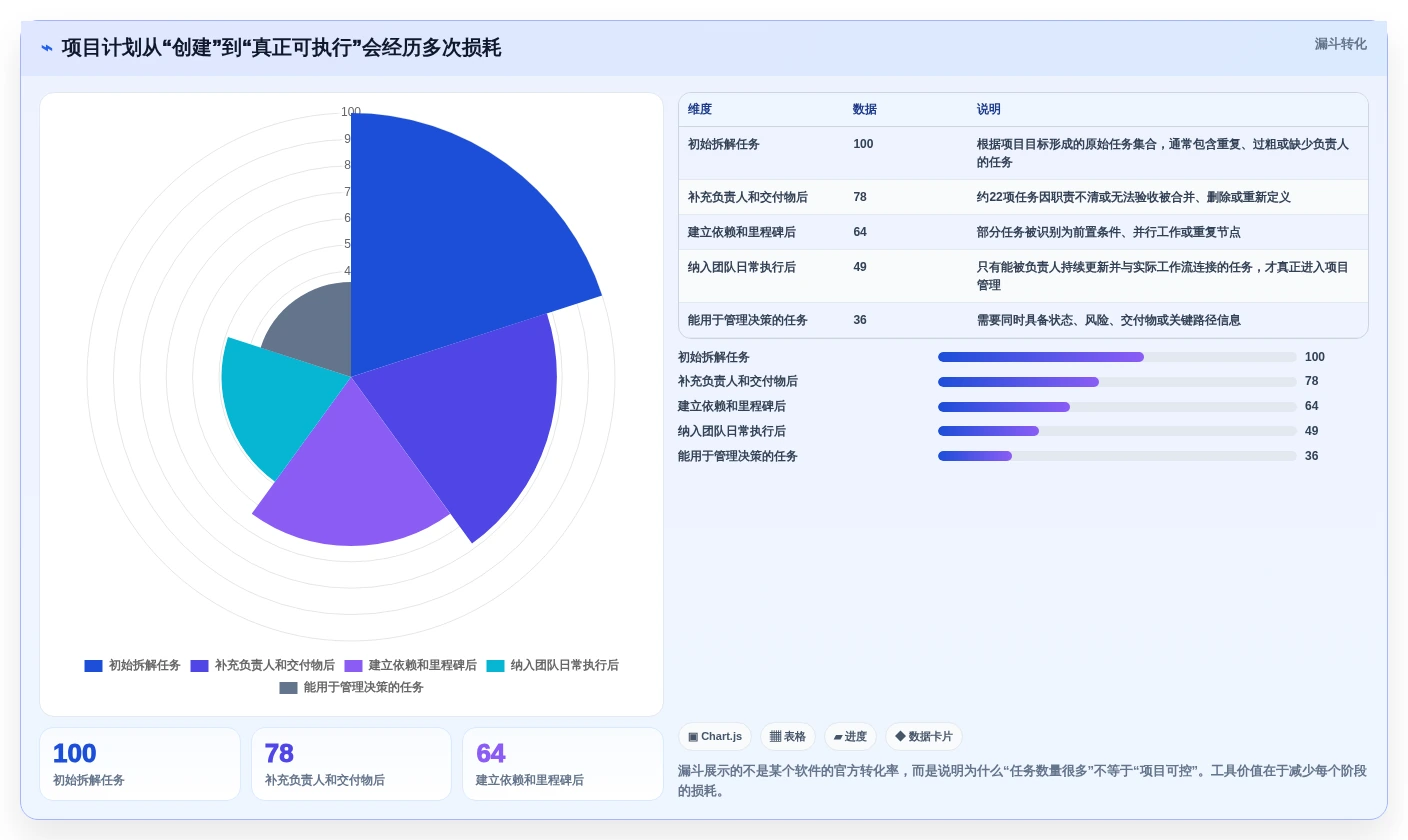Click the 数据卡片 tag chip
The height and width of the screenshot is (840, 1408).
pyautogui.click(x=924, y=737)
